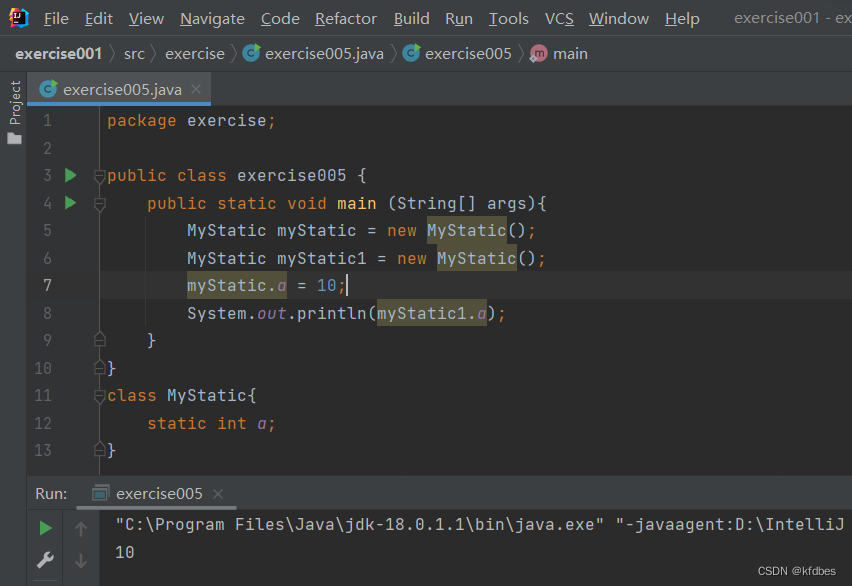Rerun exercise005 in Run panel

click(45, 528)
